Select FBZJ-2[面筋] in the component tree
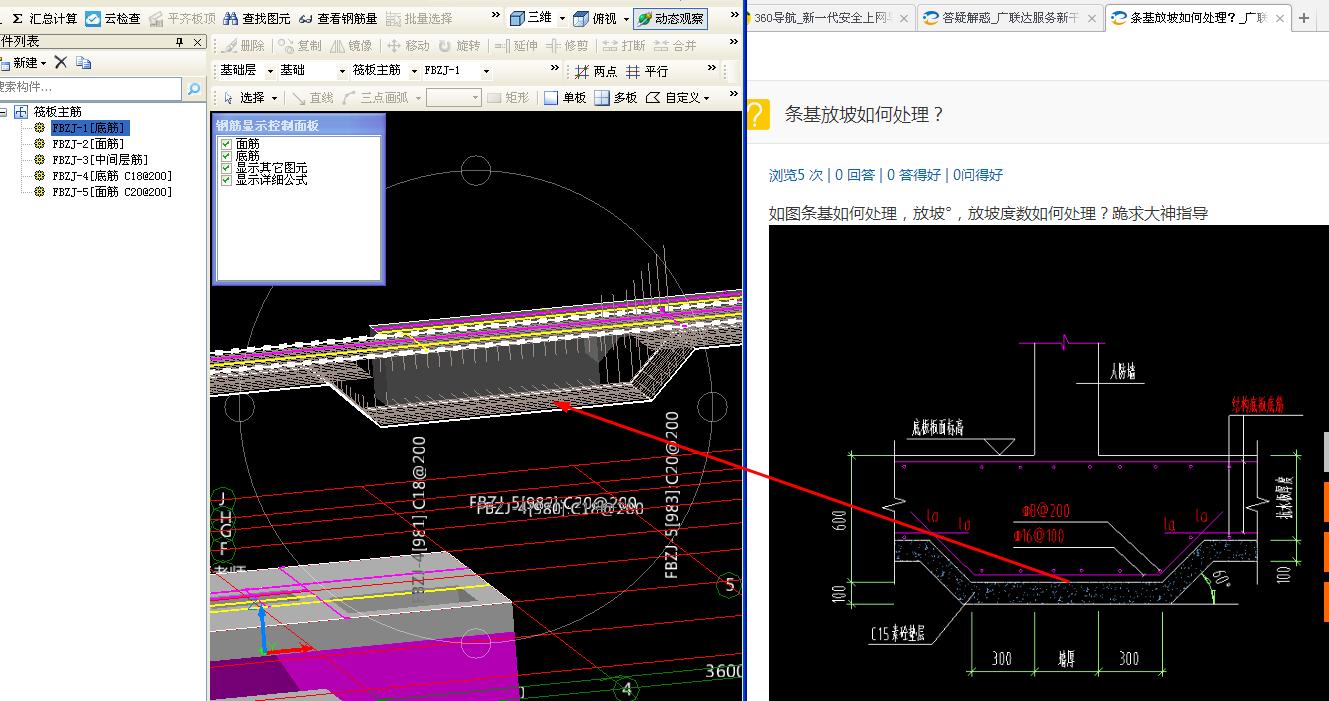This screenshot has height=701, width=1329. click(x=88, y=144)
